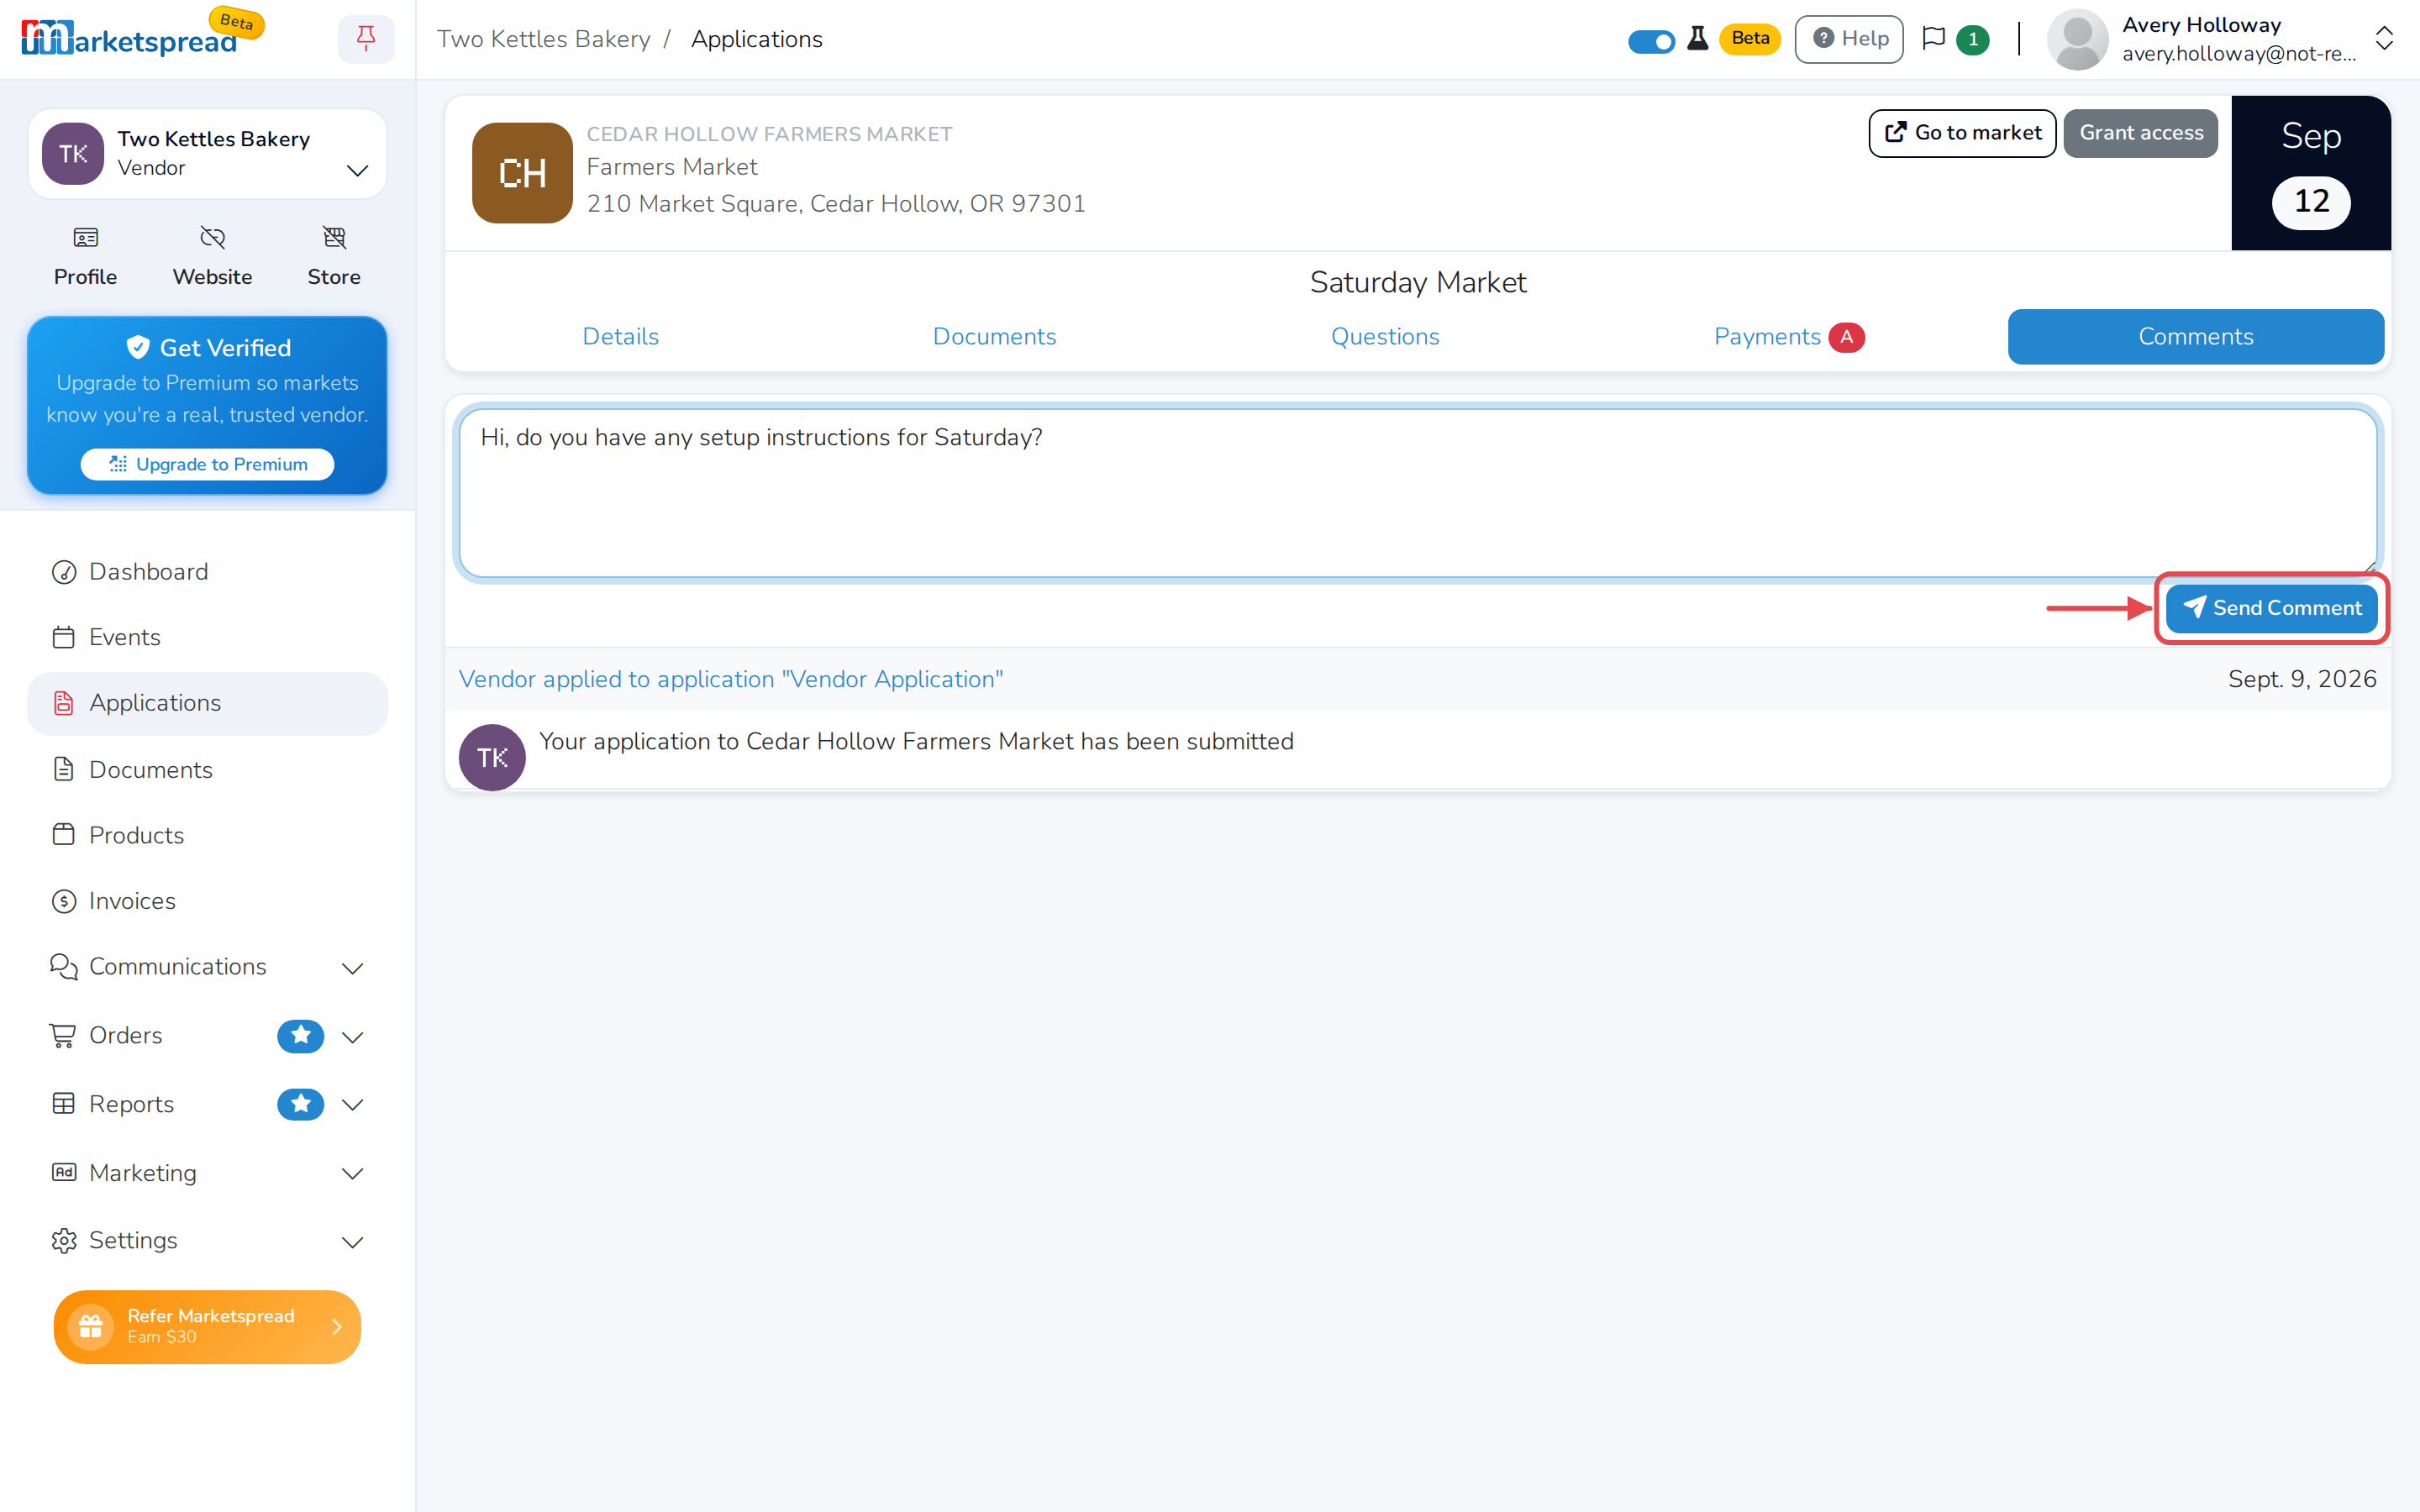Open the Vendor applied to application link
The height and width of the screenshot is (1512, 2420).
pyautogui.click(x=730, y=679)
